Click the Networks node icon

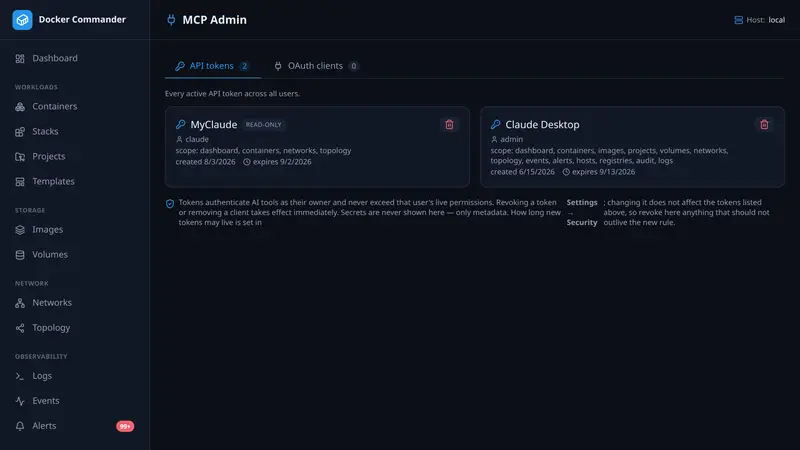20,303
